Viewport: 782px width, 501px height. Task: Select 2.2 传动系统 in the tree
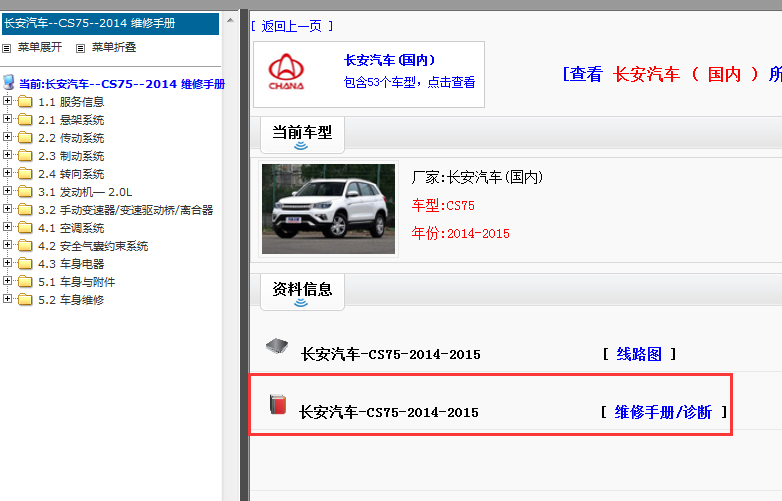click(71, 138)
